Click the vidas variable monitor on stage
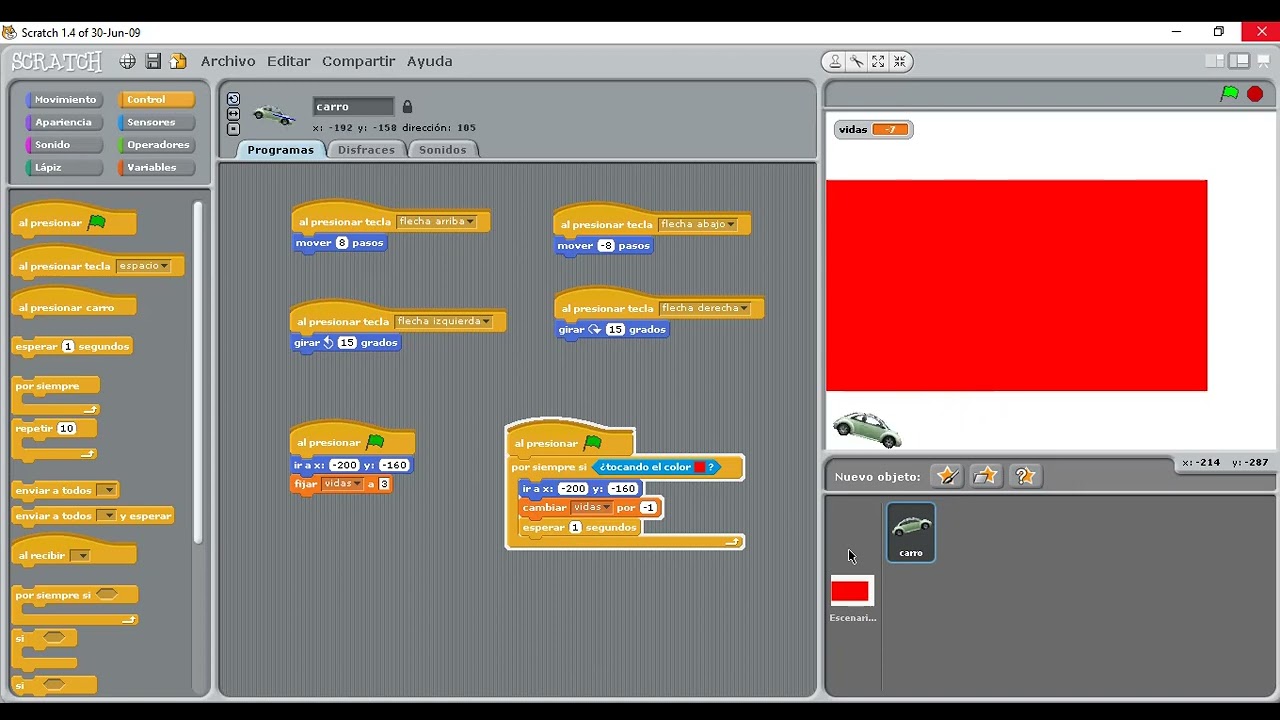Image resolution: width=1280 pixels, height=720 pixels. point(873,129)
